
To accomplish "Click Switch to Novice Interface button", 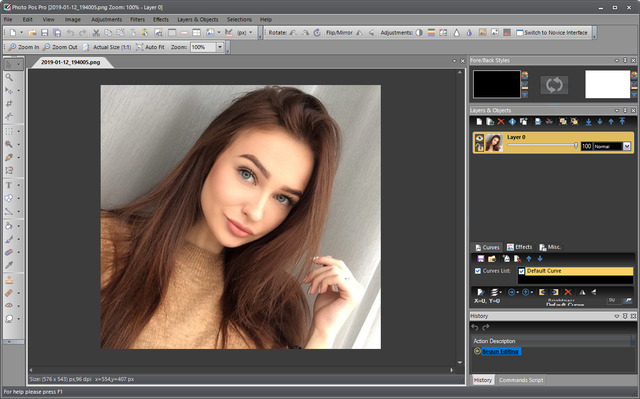I will [552, 33].
